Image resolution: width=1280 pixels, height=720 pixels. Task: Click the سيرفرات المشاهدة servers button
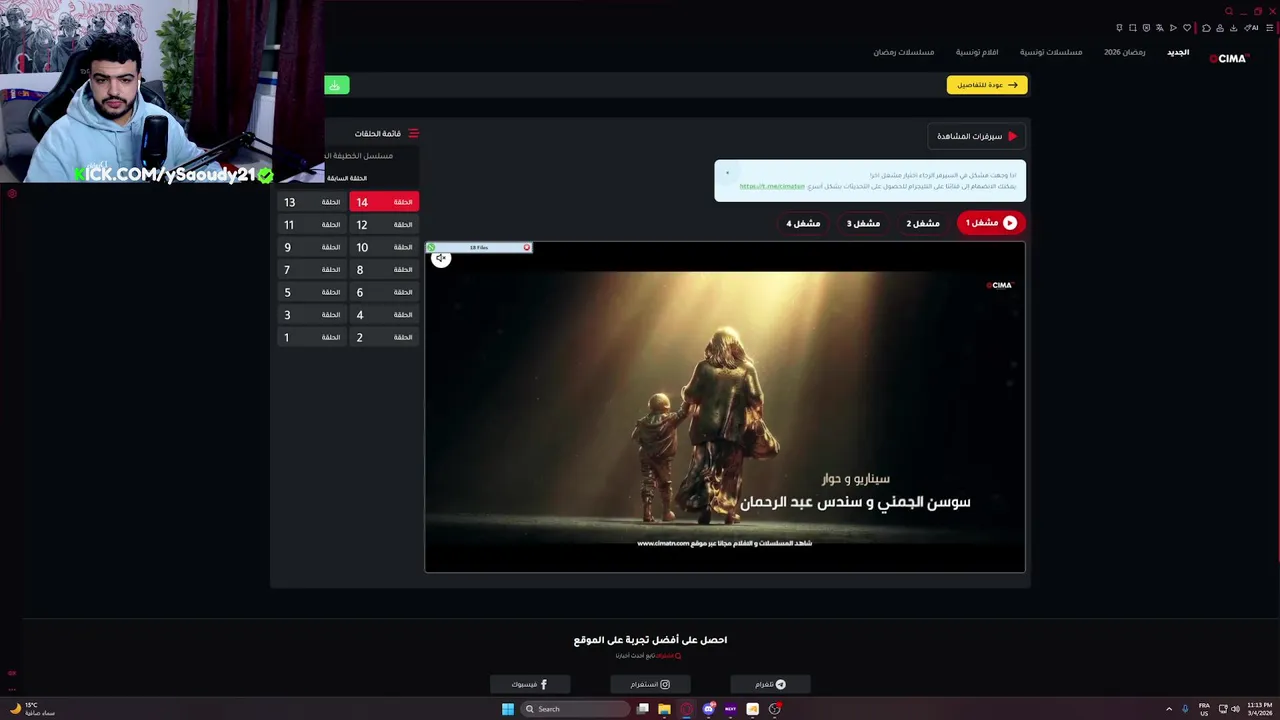[977, 136]
